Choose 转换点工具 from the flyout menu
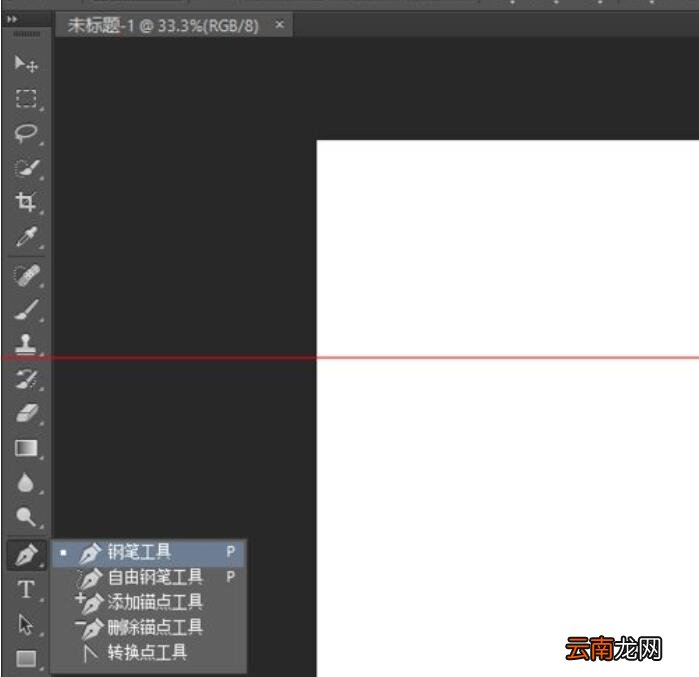 click(x=149, y=652)
